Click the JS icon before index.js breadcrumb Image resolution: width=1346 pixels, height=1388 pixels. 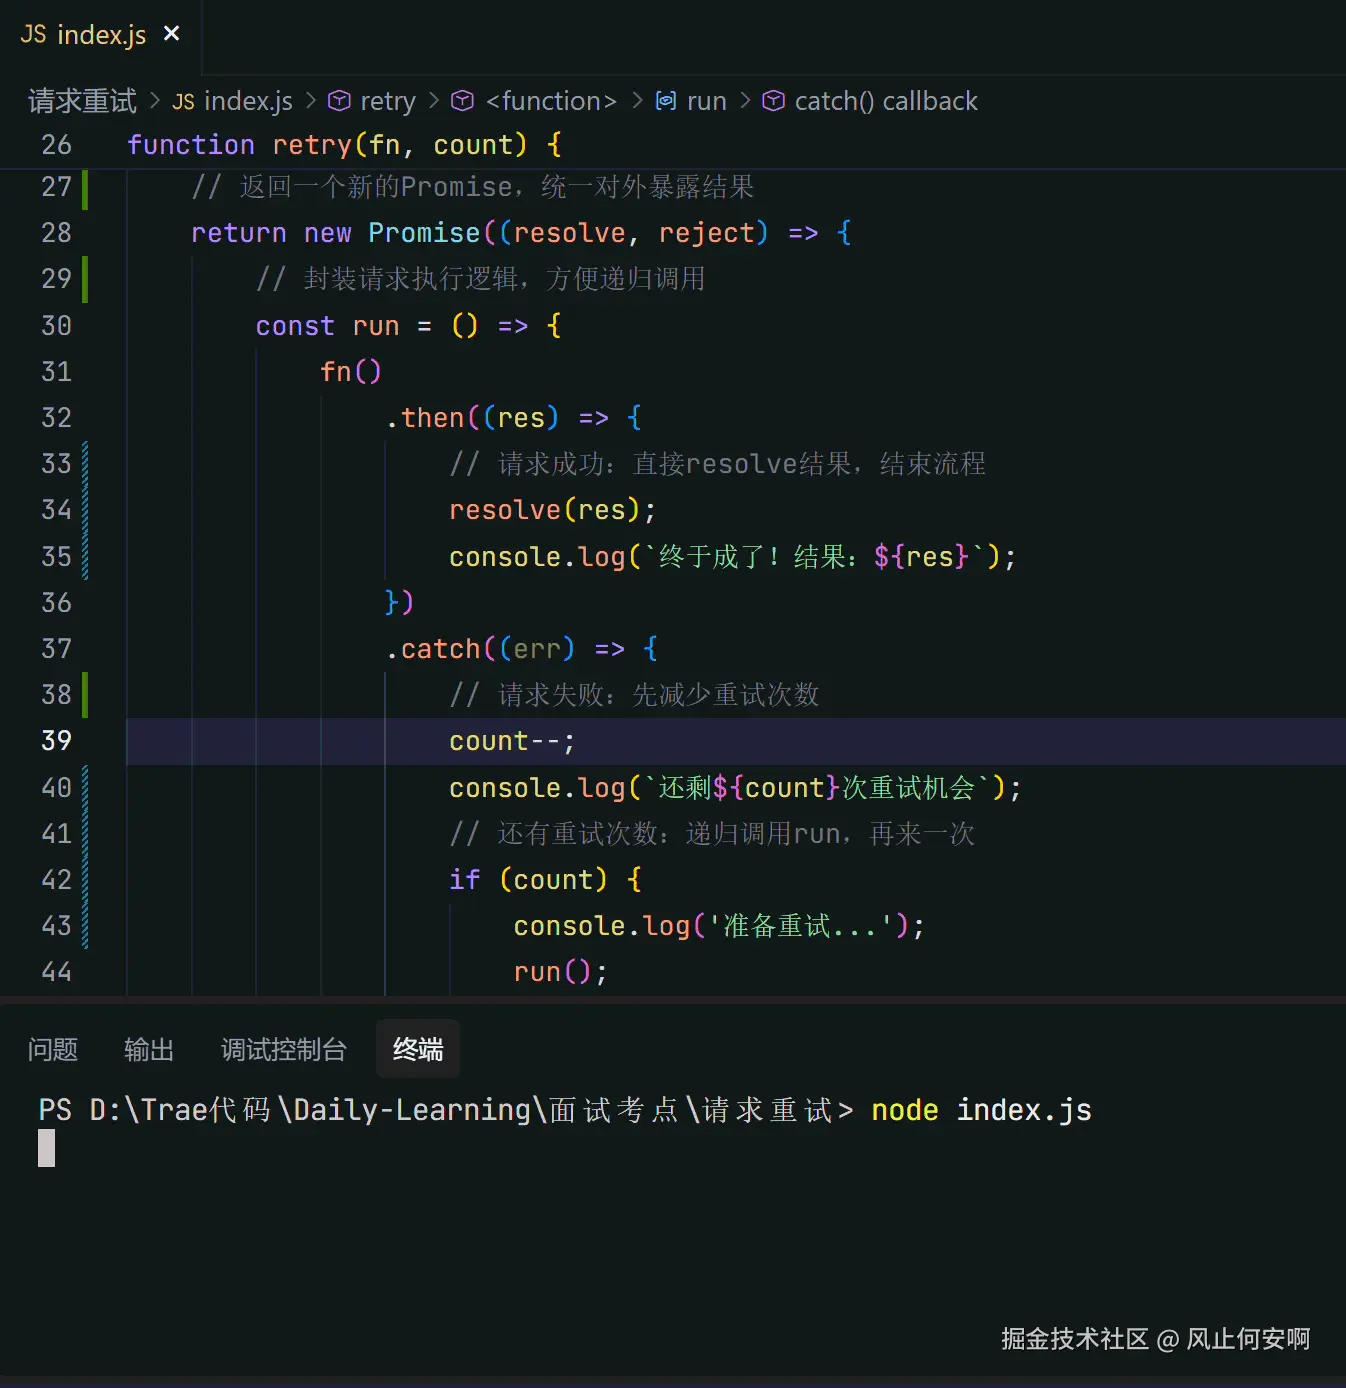point(183,101)
